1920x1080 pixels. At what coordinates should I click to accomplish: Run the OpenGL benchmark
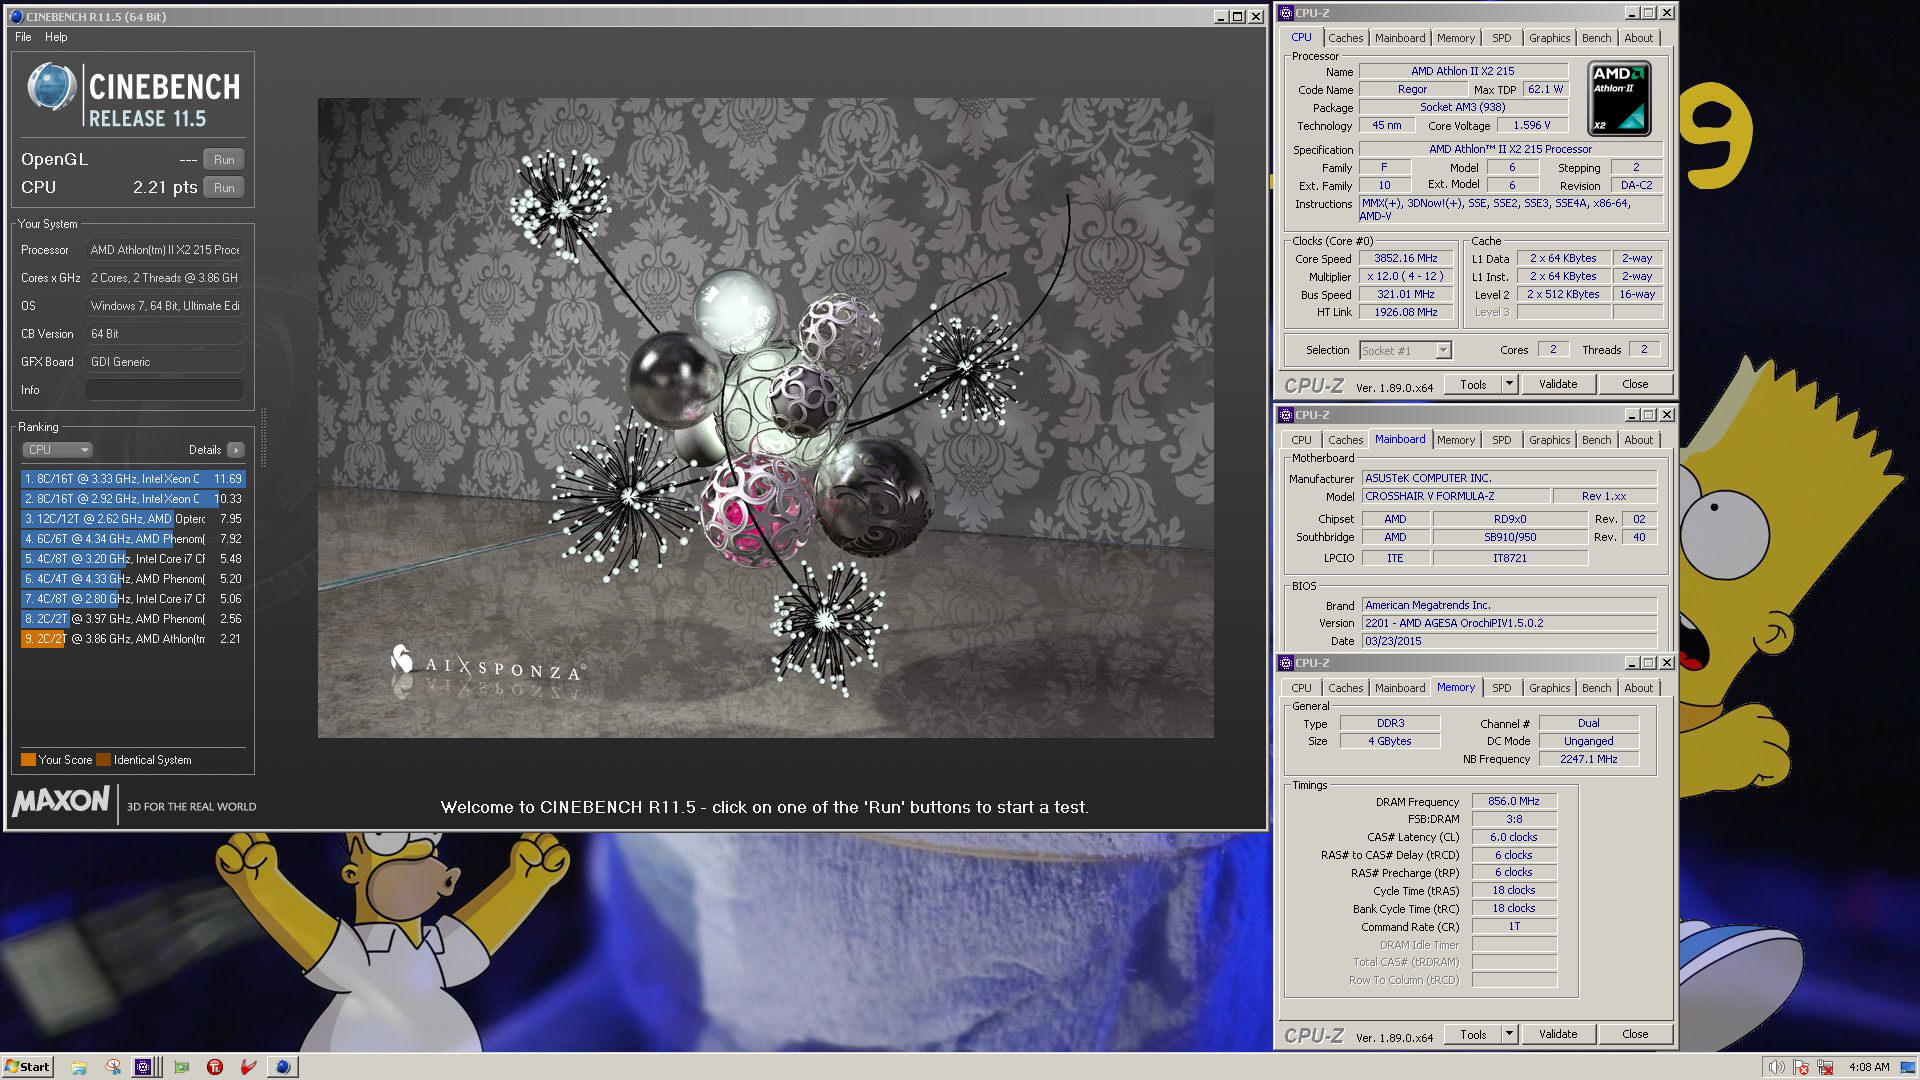224,160
